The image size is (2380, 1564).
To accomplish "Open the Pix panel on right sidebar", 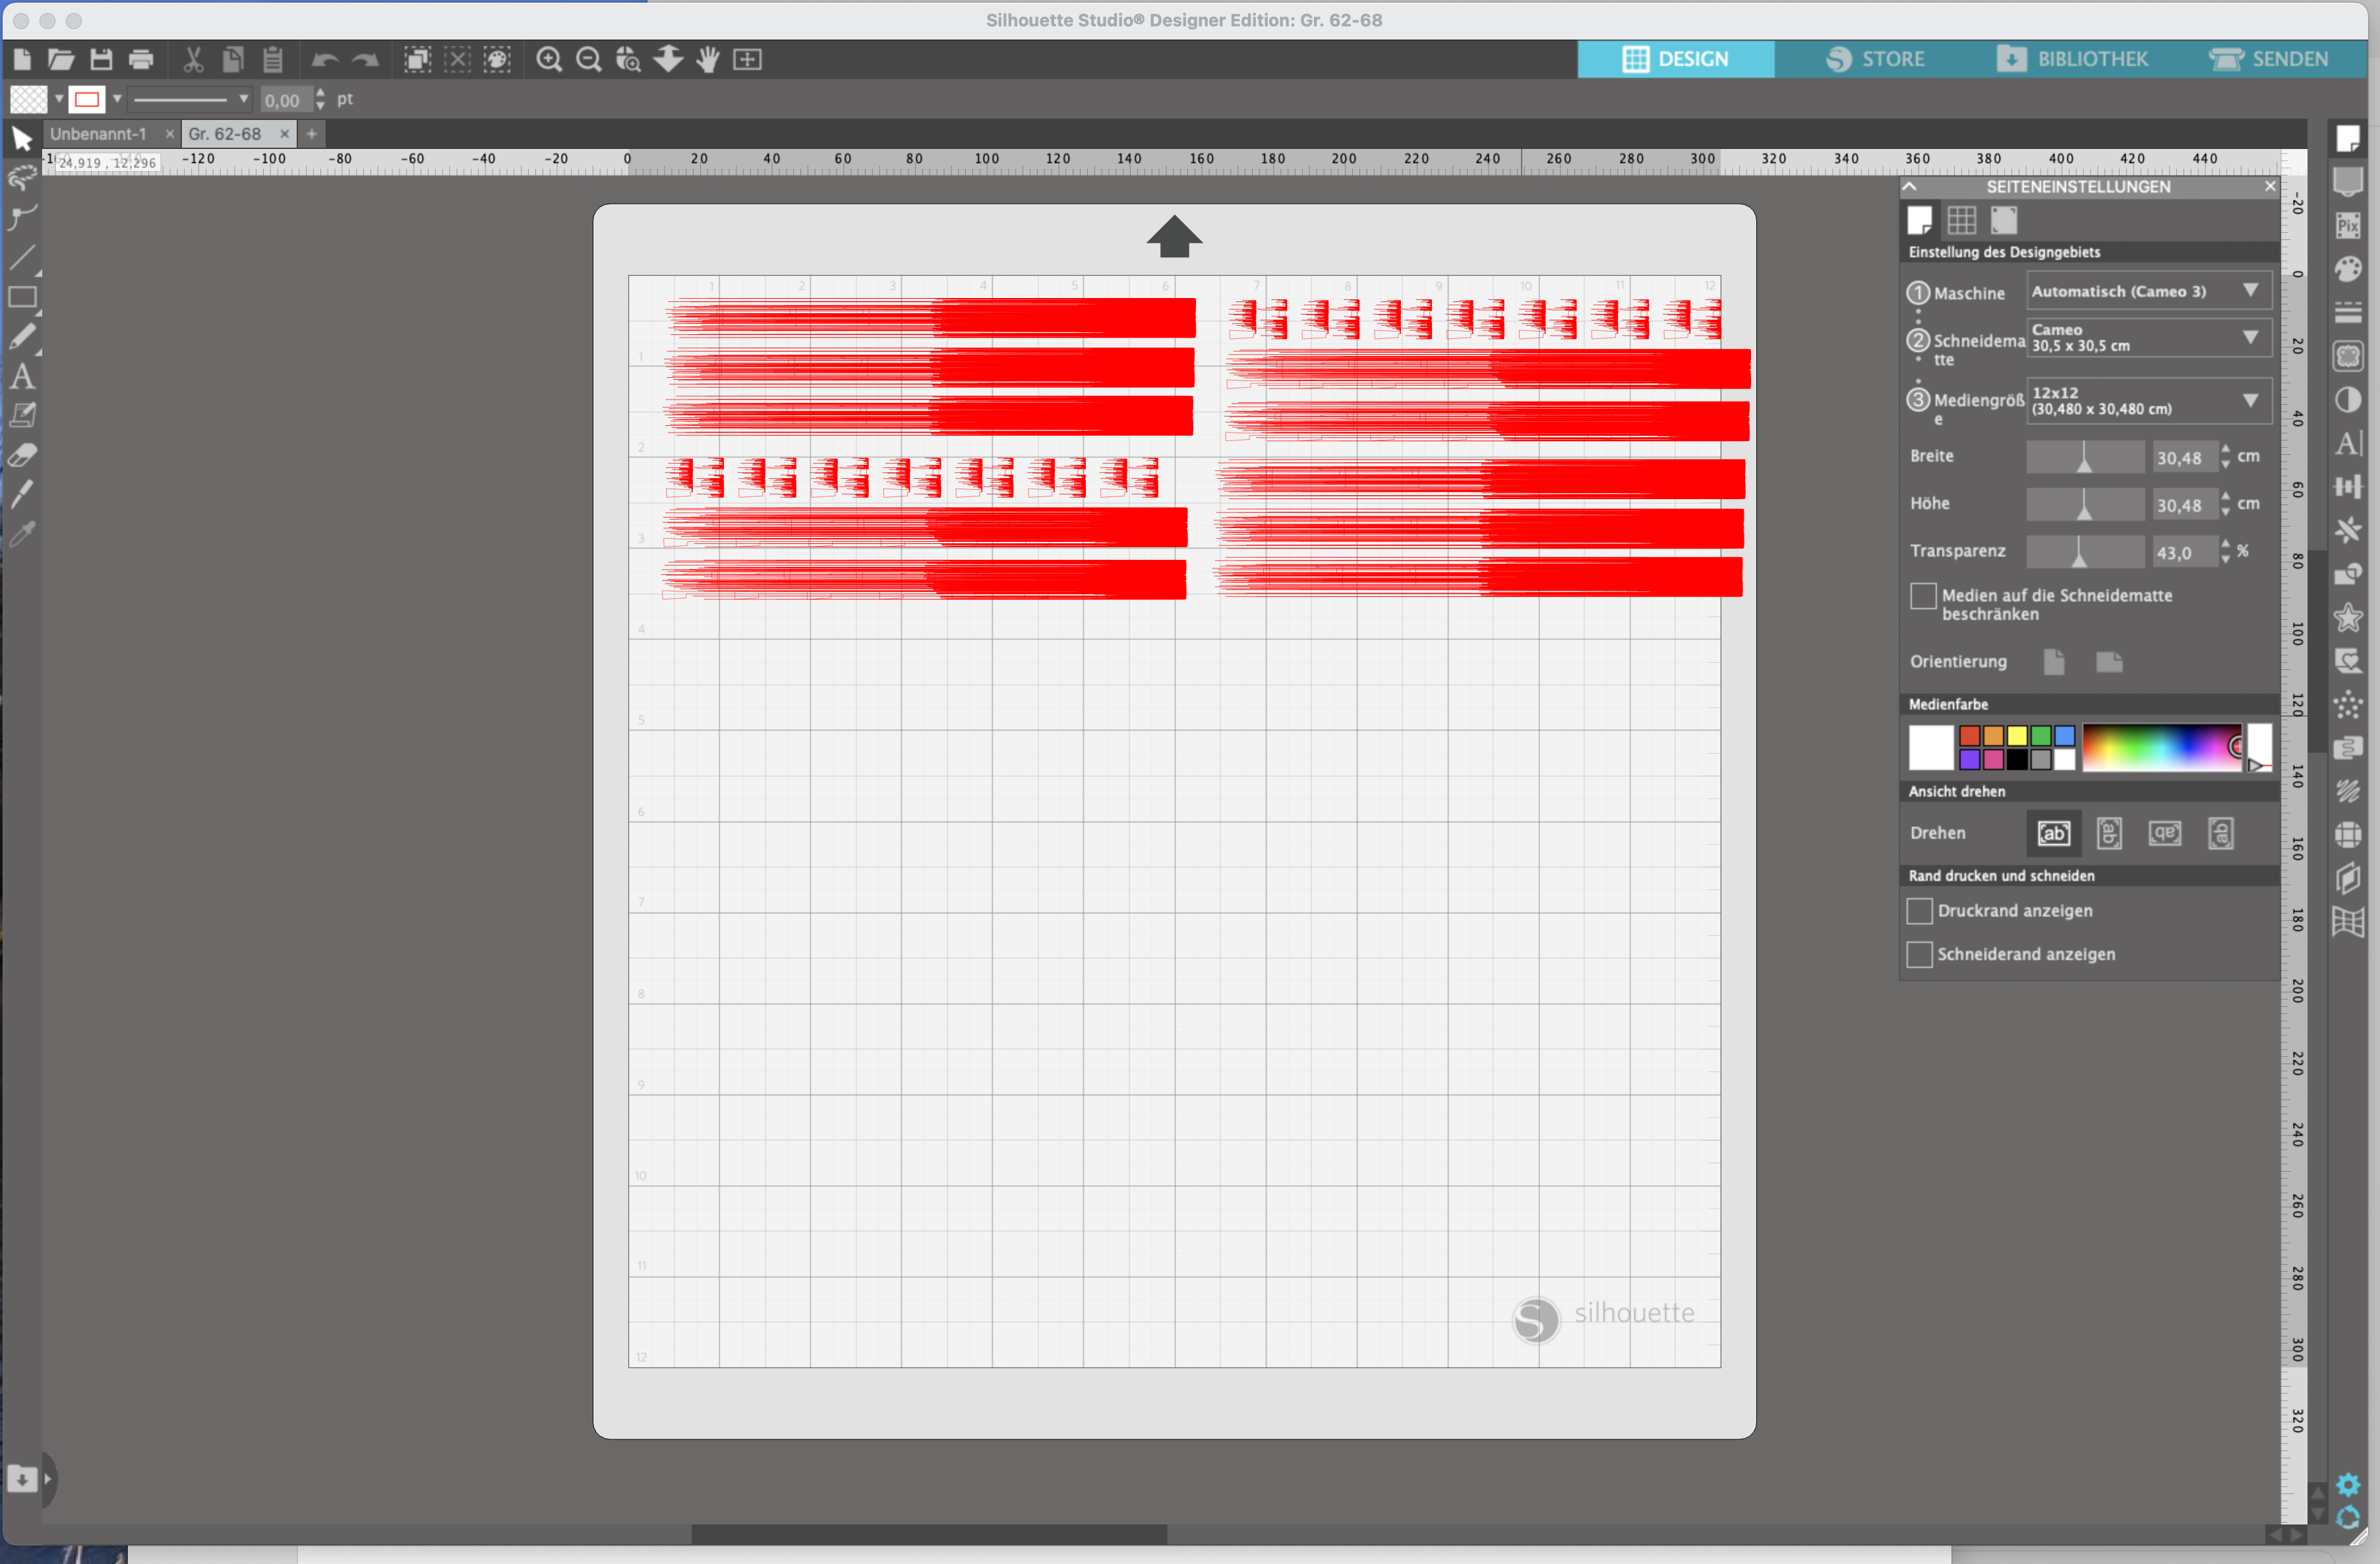I will pos(2347,226).
